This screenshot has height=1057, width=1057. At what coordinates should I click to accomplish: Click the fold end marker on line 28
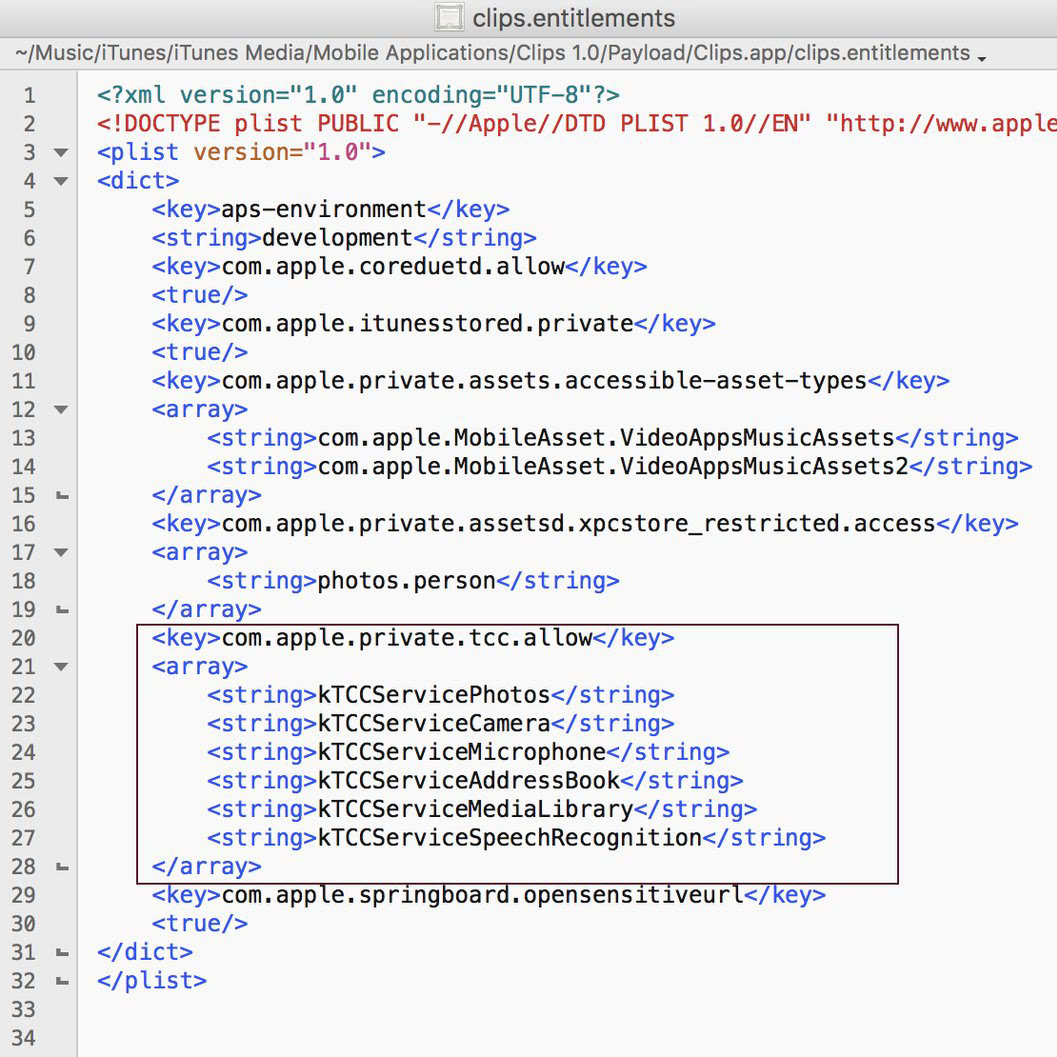click(62, 868)
